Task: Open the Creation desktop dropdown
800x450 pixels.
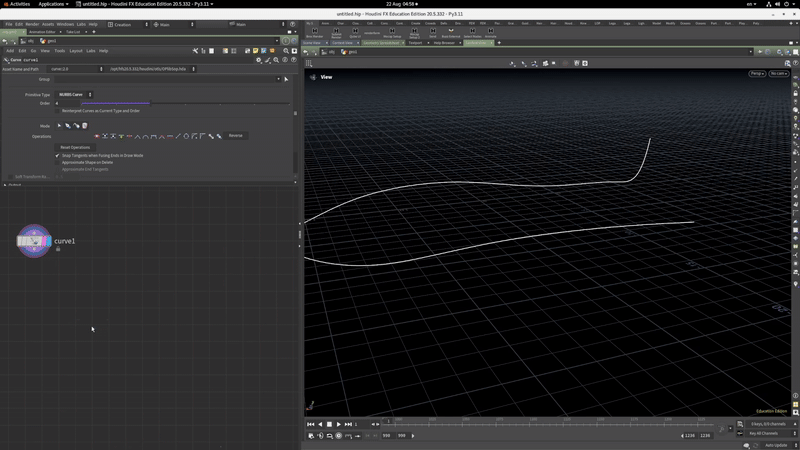Action: [128, 24]
